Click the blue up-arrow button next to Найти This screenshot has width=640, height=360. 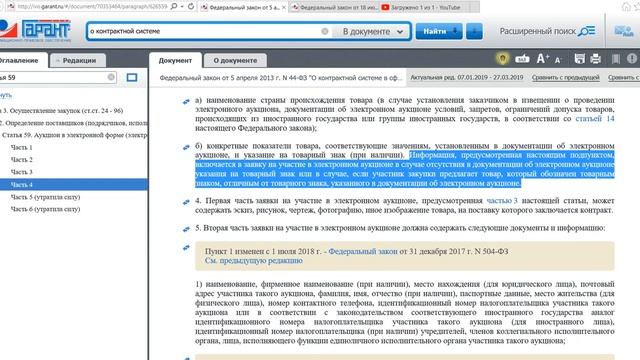coord(474,31)
